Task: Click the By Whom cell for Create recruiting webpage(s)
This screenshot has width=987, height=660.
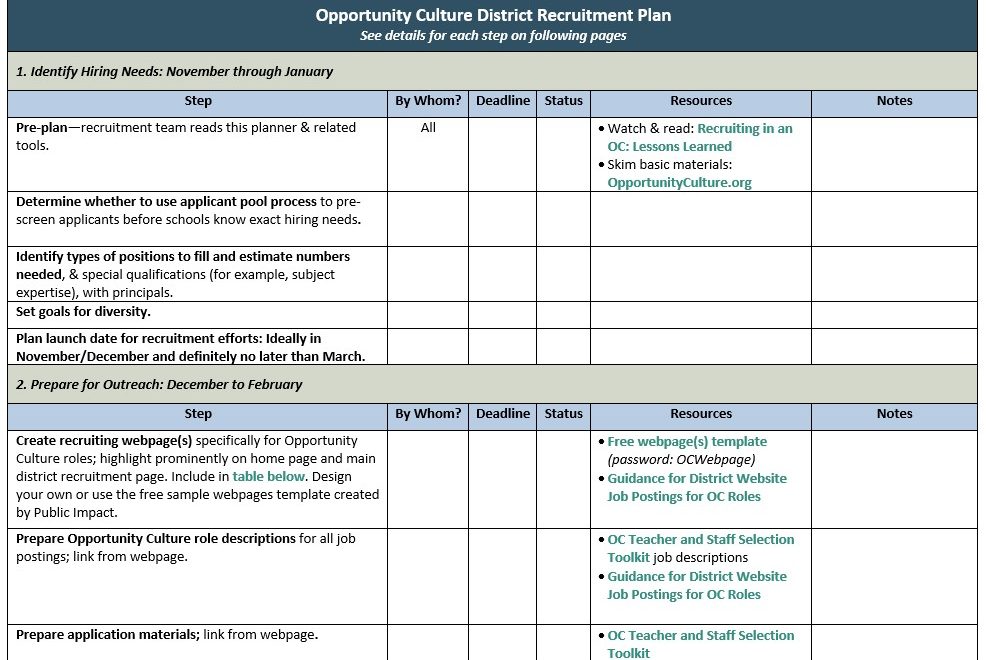Action: (428, 479)
